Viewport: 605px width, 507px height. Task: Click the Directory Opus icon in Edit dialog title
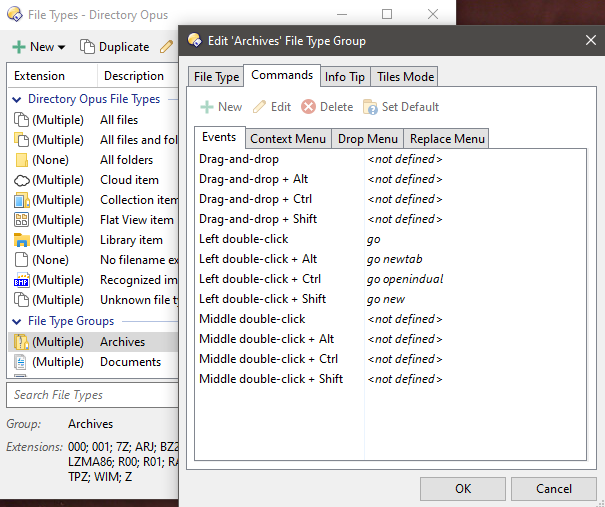point(194,40)
